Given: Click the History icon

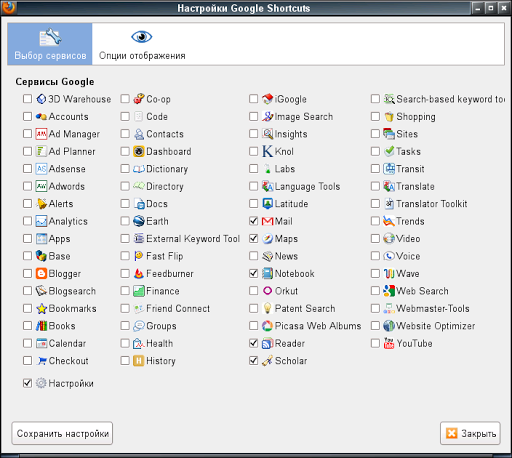Looking at the screenshot, I should pyautogui.click(x=139, y=361).
